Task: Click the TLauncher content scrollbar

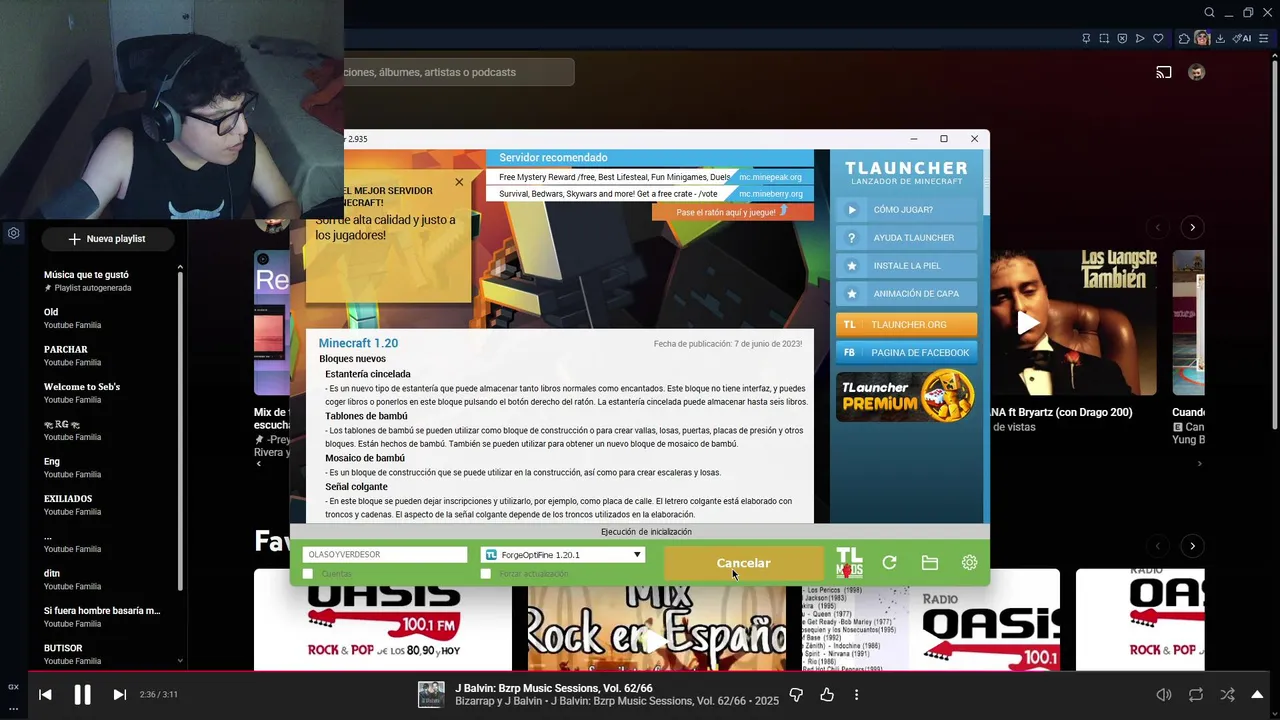Action: click(x=986, y=185)
